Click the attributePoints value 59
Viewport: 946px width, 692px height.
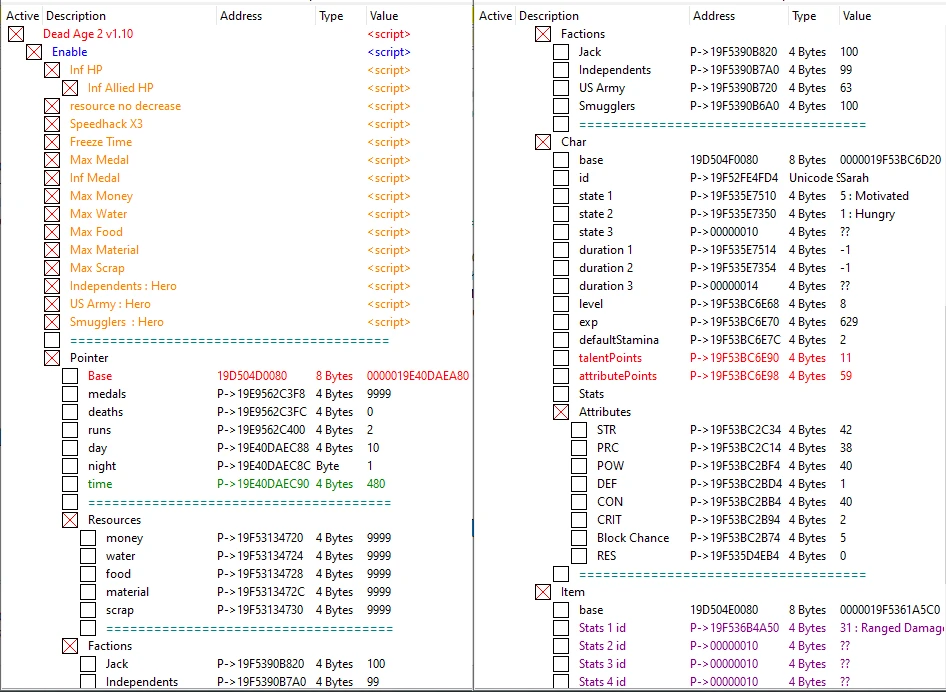847,376
